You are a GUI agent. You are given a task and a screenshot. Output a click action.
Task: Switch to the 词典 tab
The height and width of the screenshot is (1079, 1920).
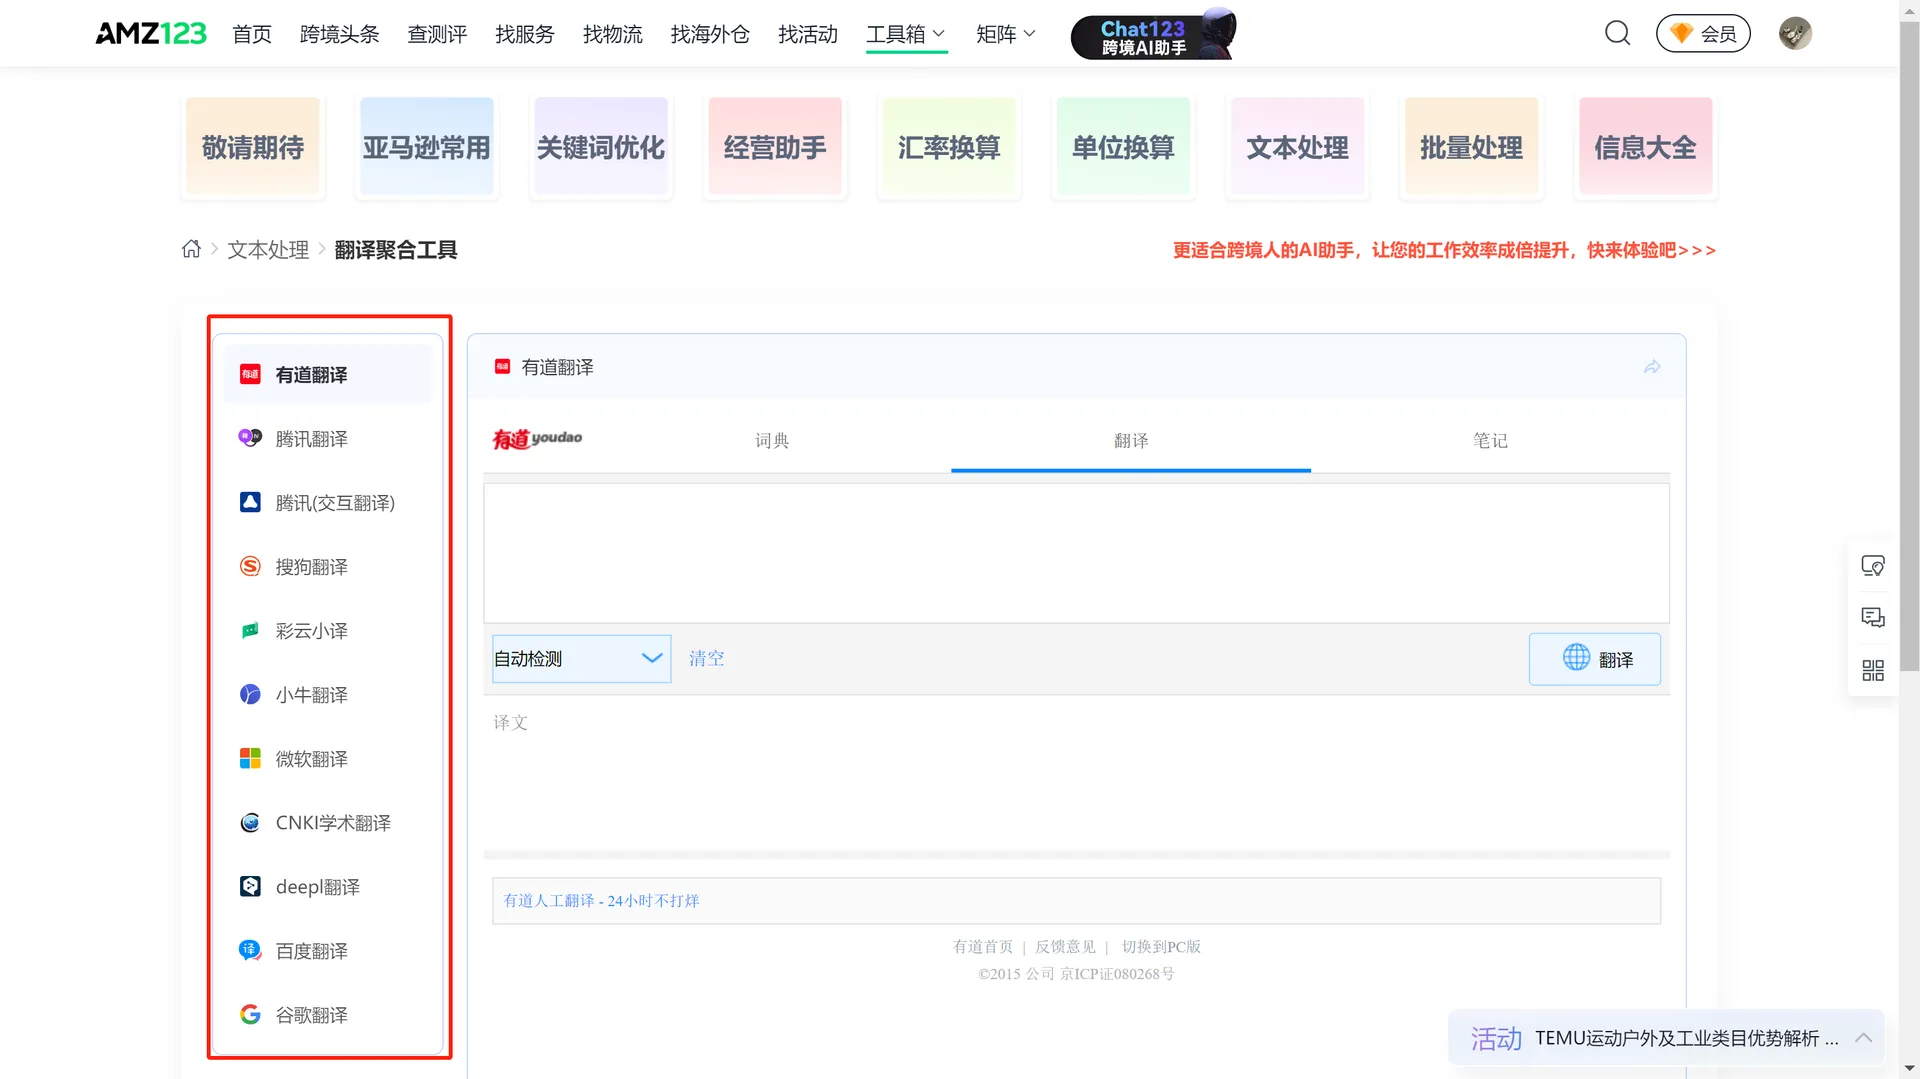click(771, 440)
